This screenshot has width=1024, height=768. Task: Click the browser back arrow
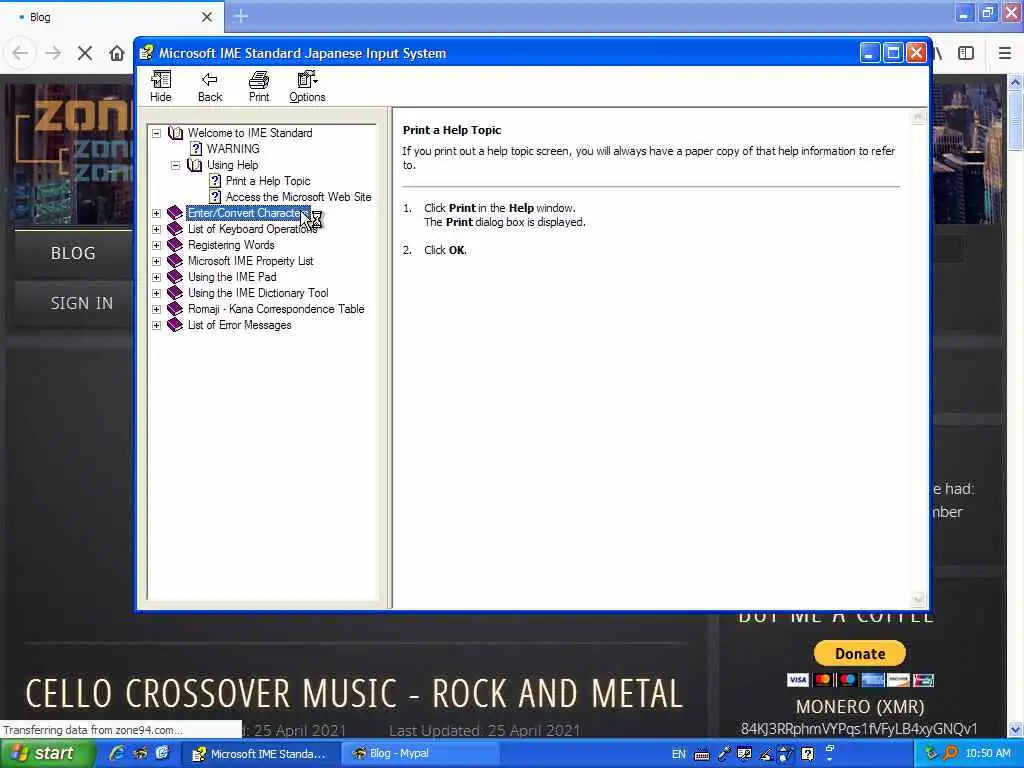tap(20, 53)
